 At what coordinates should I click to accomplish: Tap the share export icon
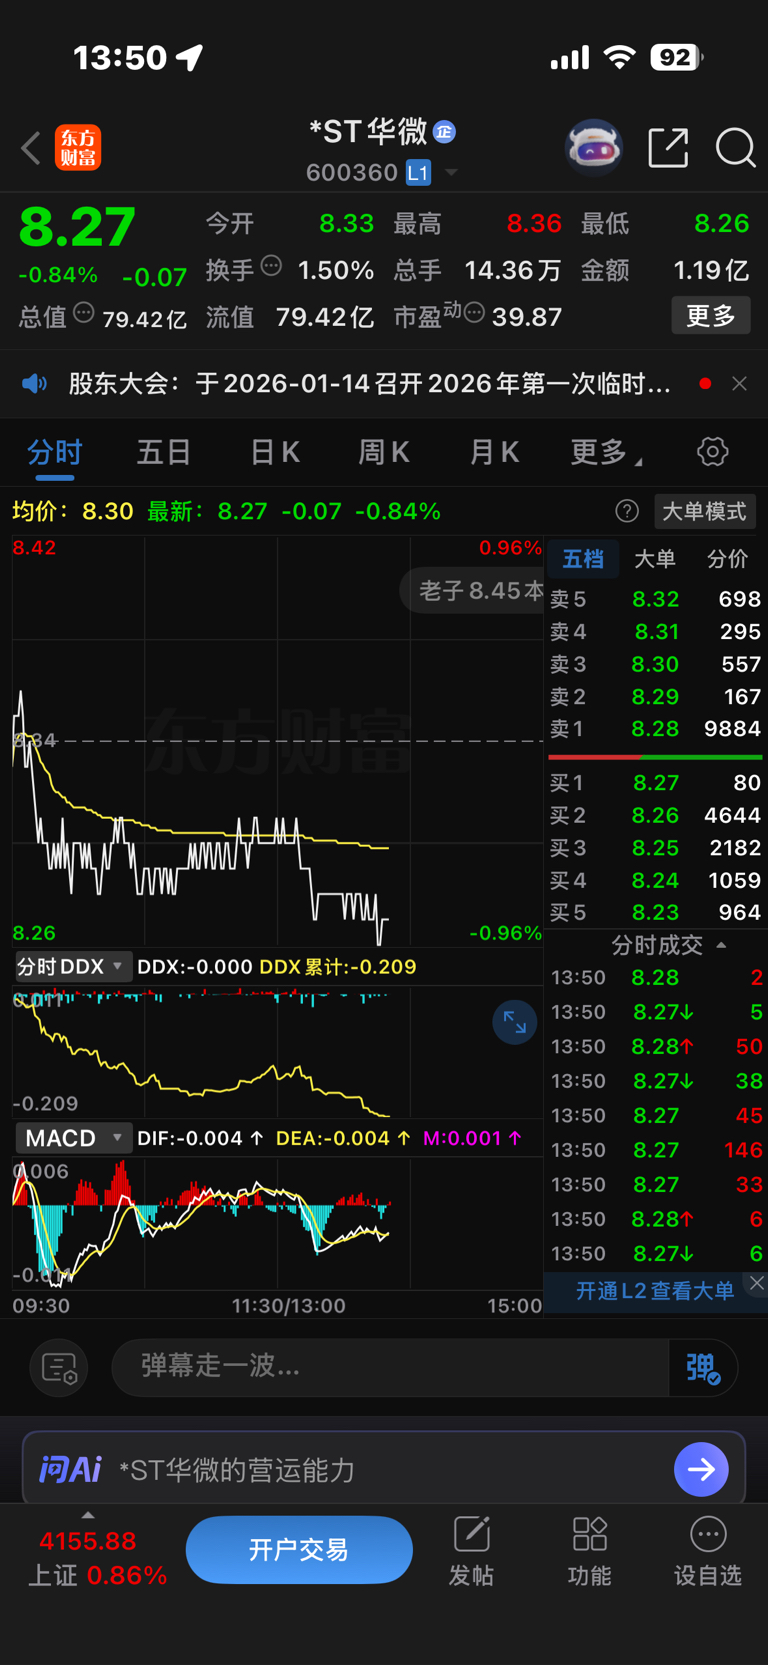click(668, 148)
